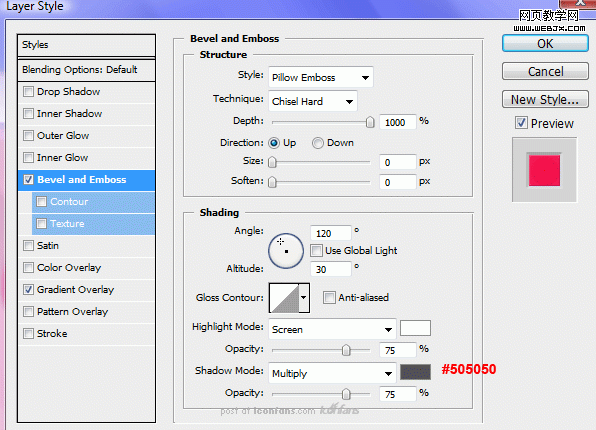The image size is (596, 430).
Task: Click the OK button
Action: click(x=545, y=44)
